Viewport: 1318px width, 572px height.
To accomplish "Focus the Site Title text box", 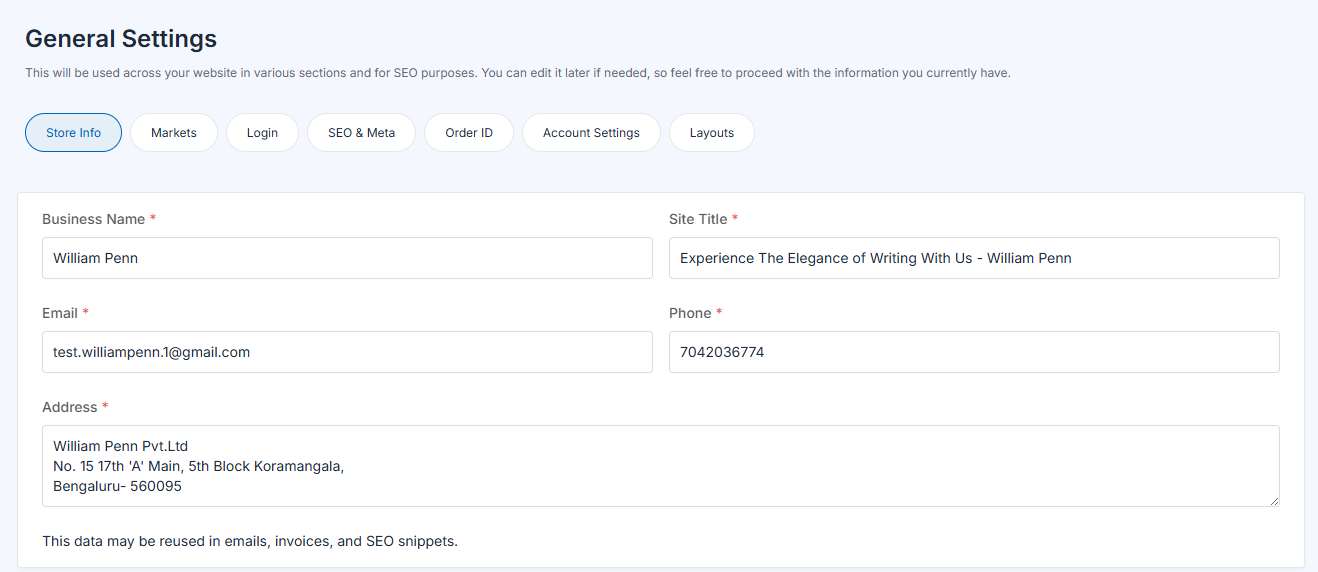I will [x=973, y=258].
